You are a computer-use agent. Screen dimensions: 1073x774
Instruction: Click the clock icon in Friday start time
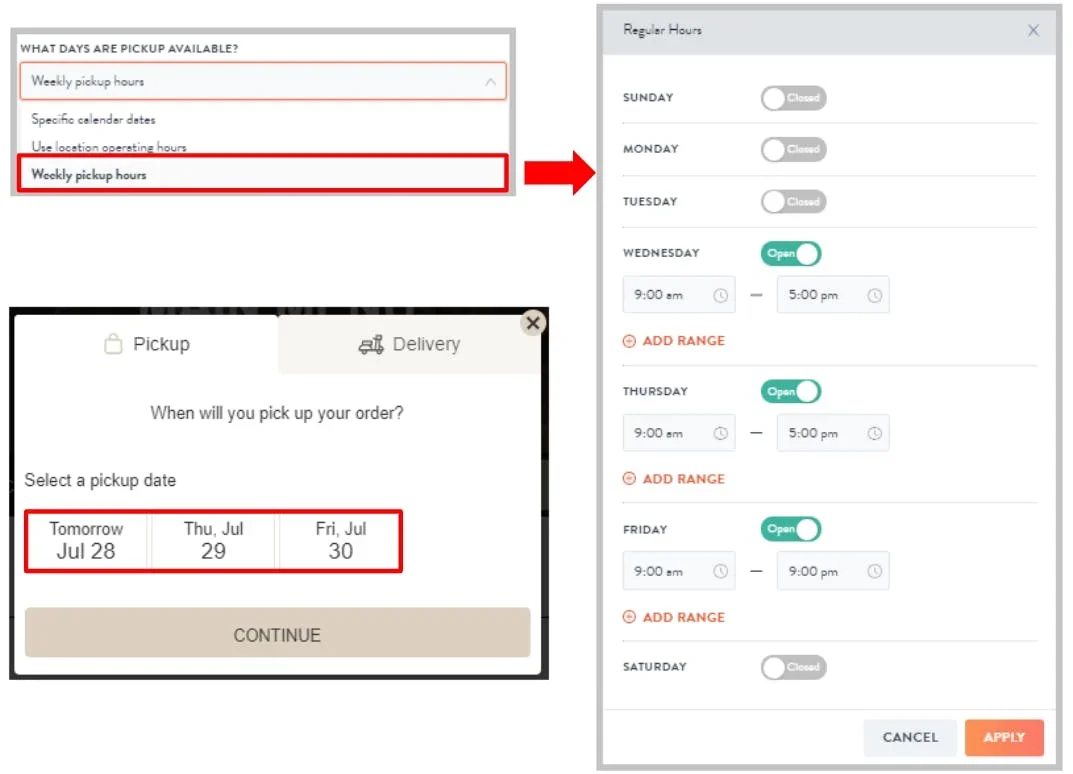(x=720, y=571)
